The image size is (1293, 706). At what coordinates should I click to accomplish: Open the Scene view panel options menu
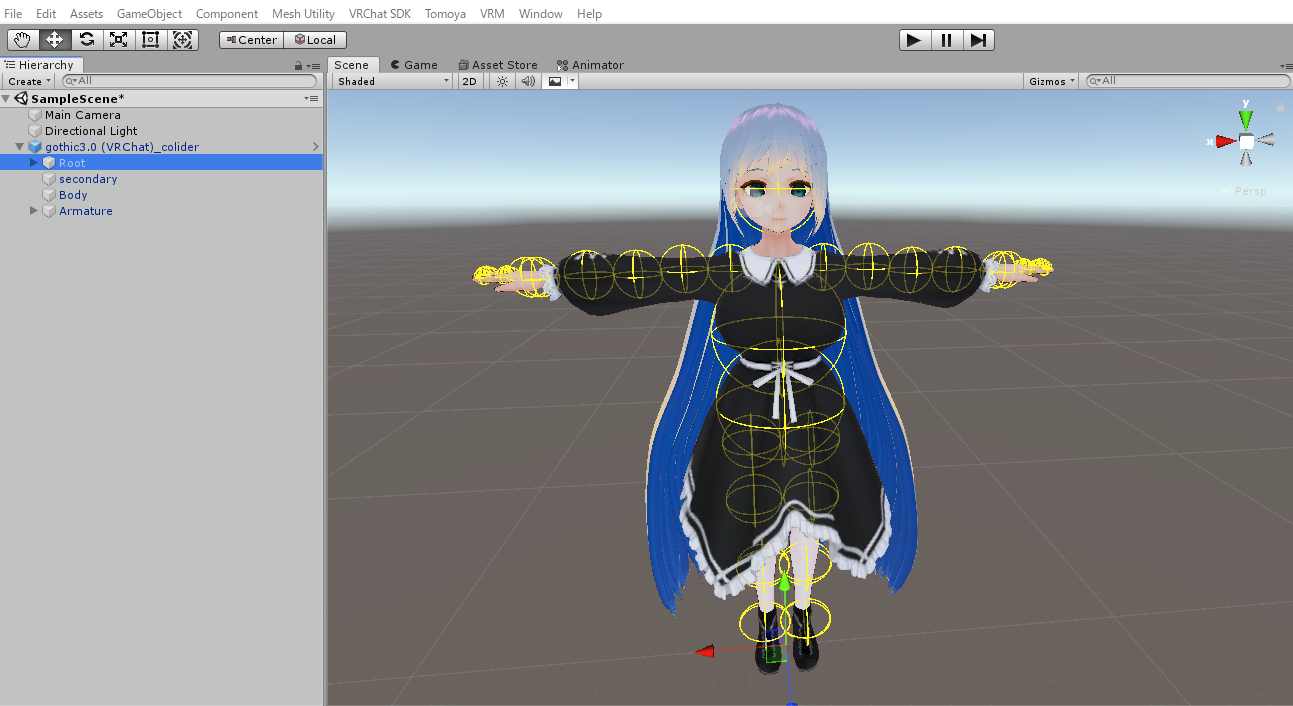click(x=1285, y=65)
